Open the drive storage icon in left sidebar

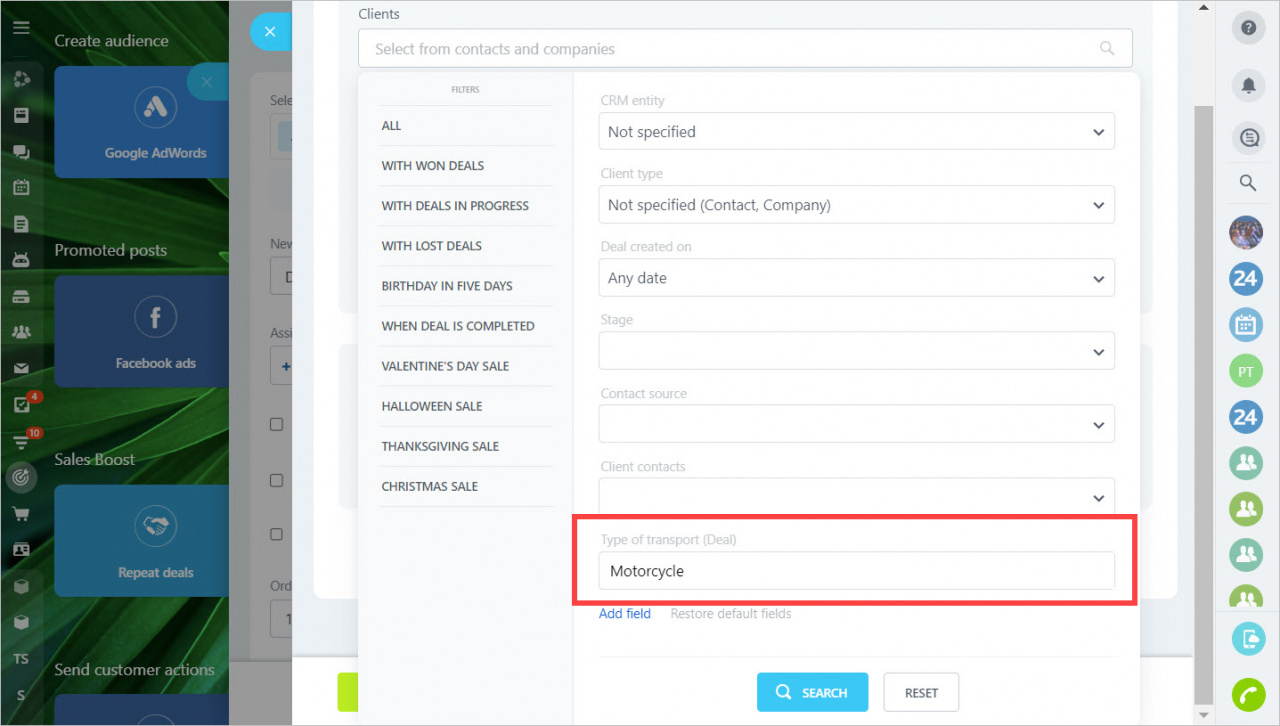click(21, 297)
